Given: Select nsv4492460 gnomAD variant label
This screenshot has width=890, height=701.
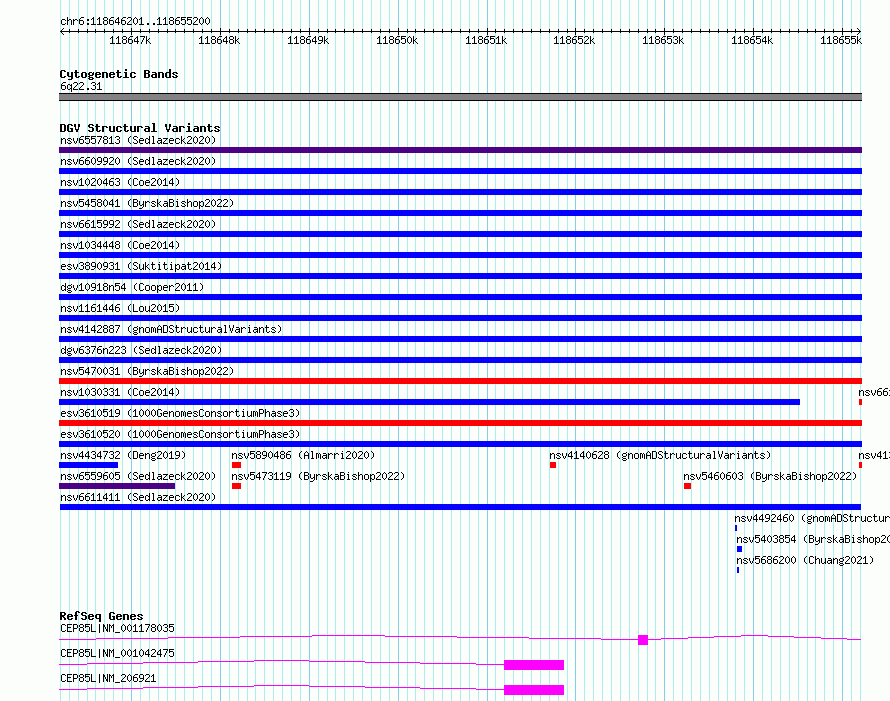Looking at the screenshot, I should tap(812, 518).
